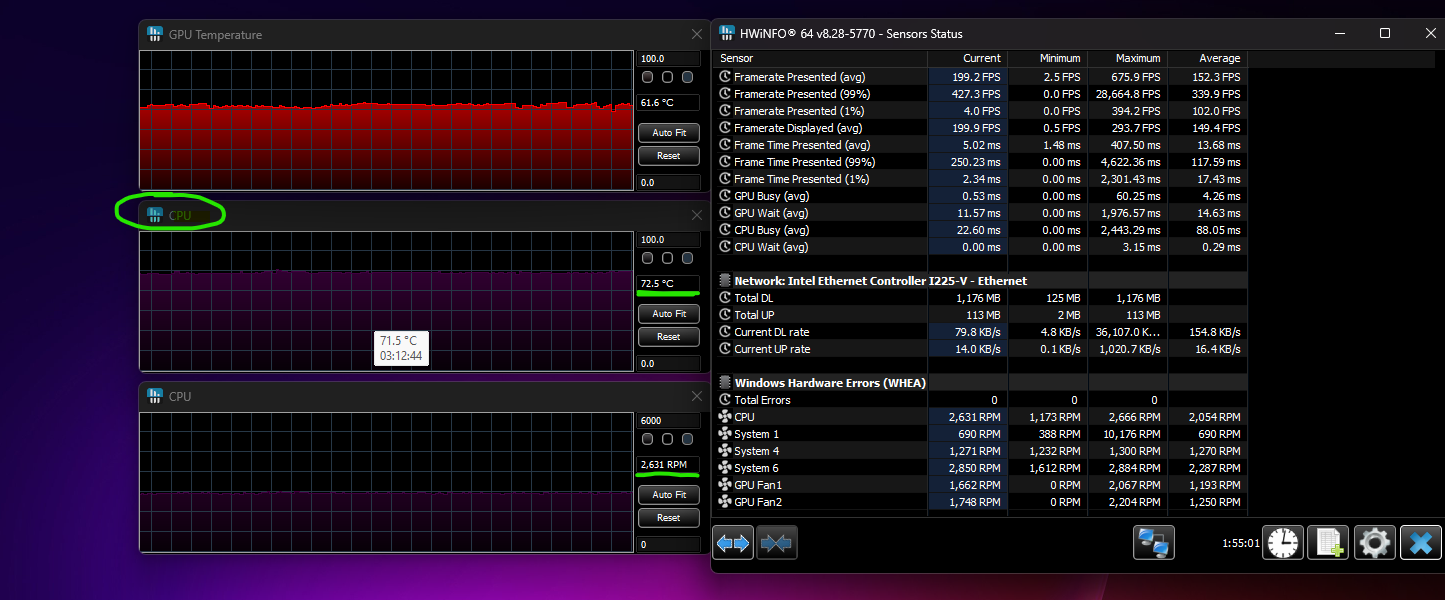Start logging with the document plus icon
Viewport: 1445px width, 600px height.
click(x=1329, y=543)
